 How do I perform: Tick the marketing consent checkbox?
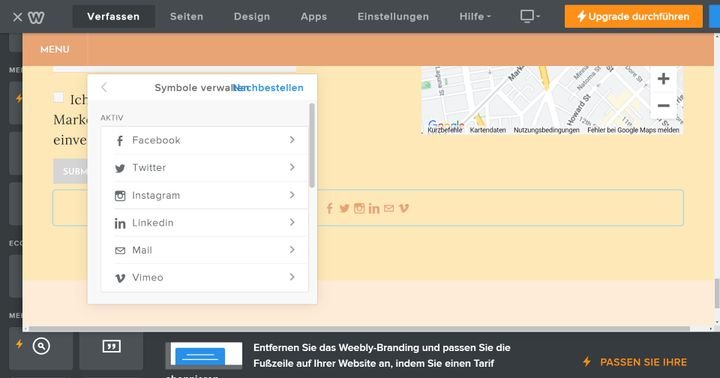click(x=58, y=97)
